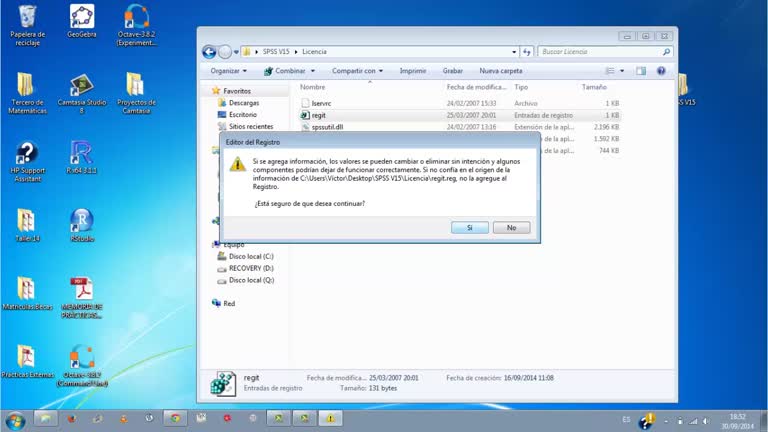768x432 pixels.
Task: Click the refresh button beside address bar
Action: pos(527,51)
